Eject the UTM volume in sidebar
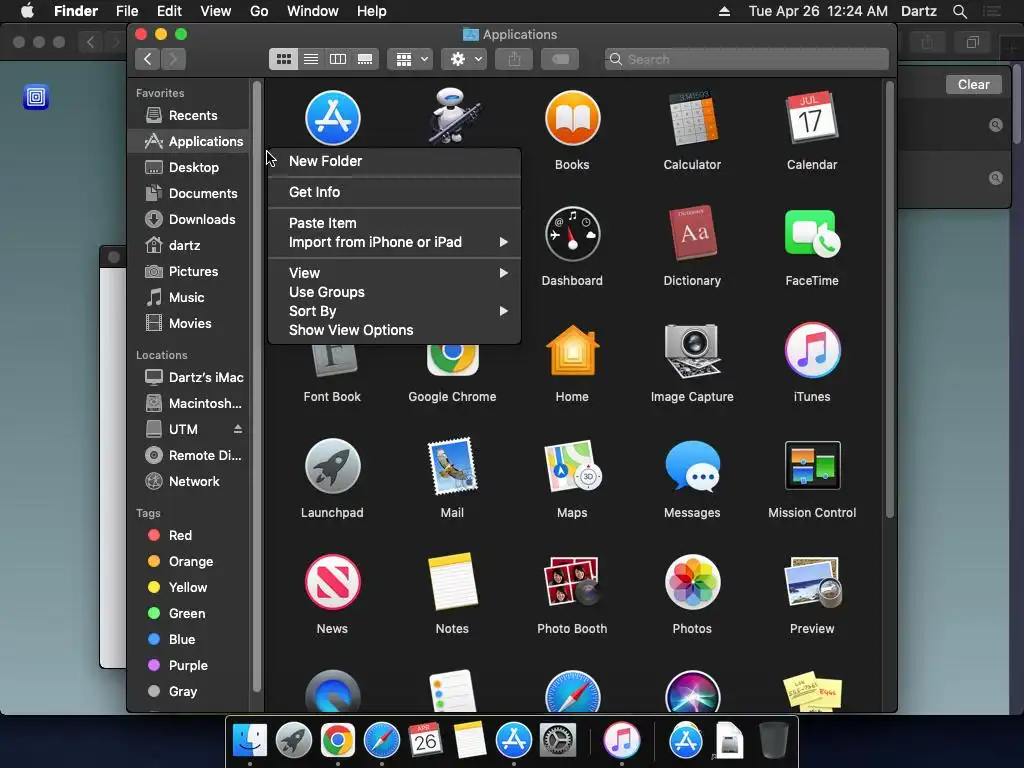 [238, 429]
